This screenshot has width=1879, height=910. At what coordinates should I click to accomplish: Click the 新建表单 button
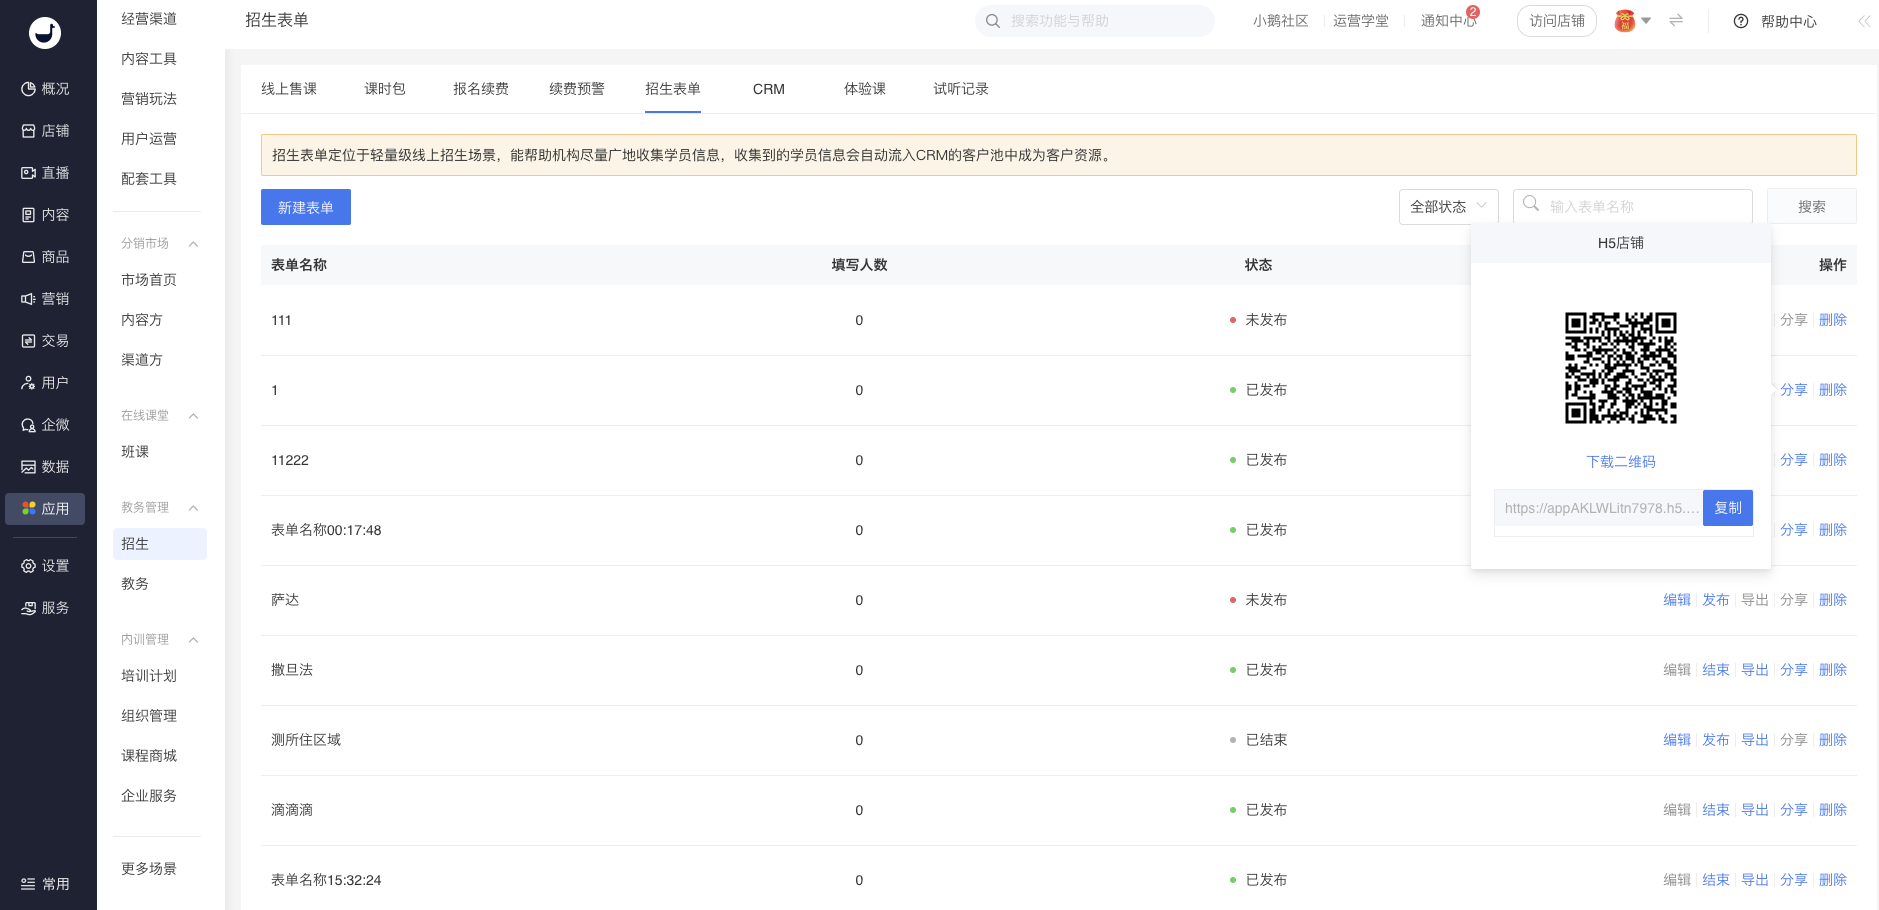[306, 207]
